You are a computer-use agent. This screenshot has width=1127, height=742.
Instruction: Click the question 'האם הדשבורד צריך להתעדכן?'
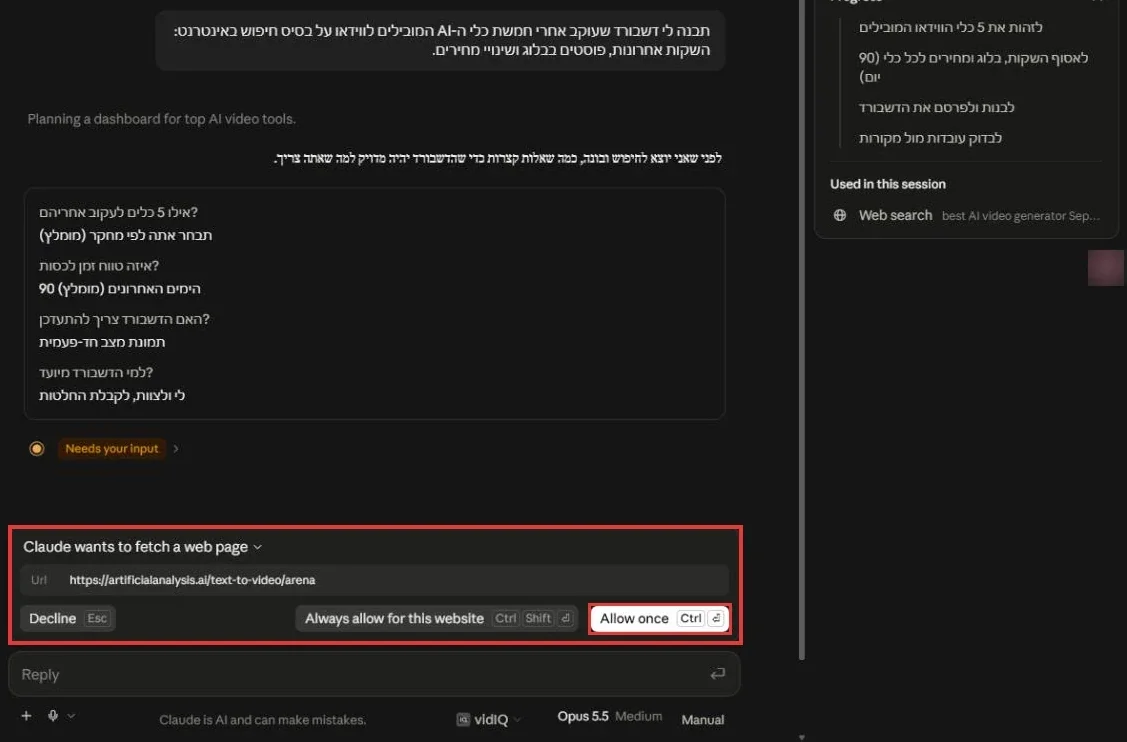coord(124,319)
